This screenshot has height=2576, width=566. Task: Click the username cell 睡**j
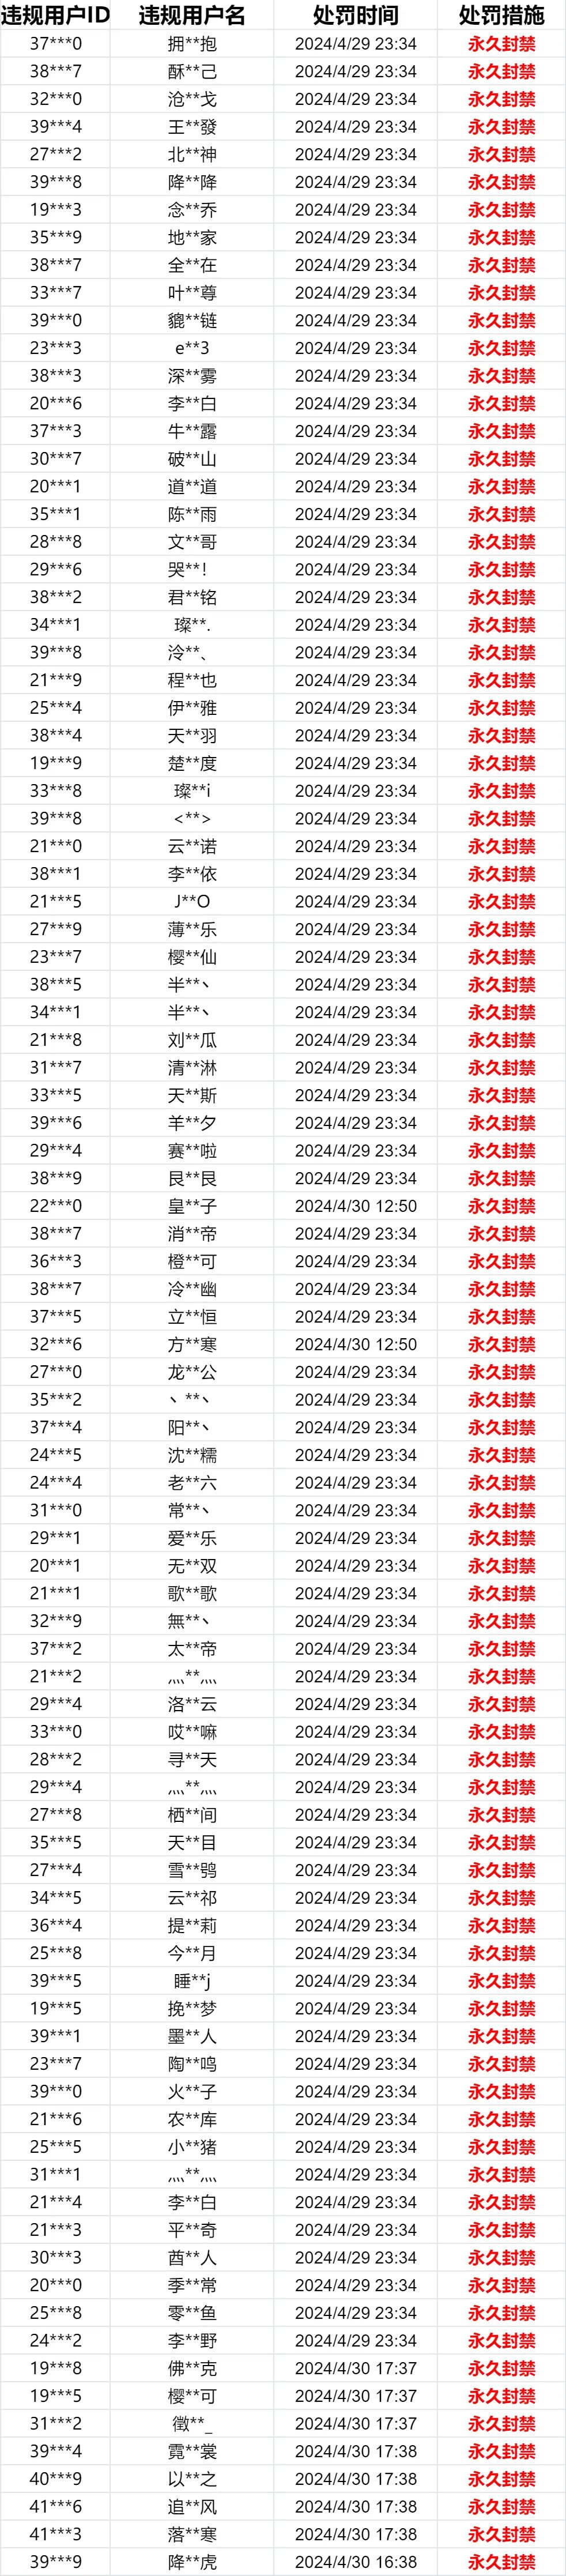point(191,1980)
